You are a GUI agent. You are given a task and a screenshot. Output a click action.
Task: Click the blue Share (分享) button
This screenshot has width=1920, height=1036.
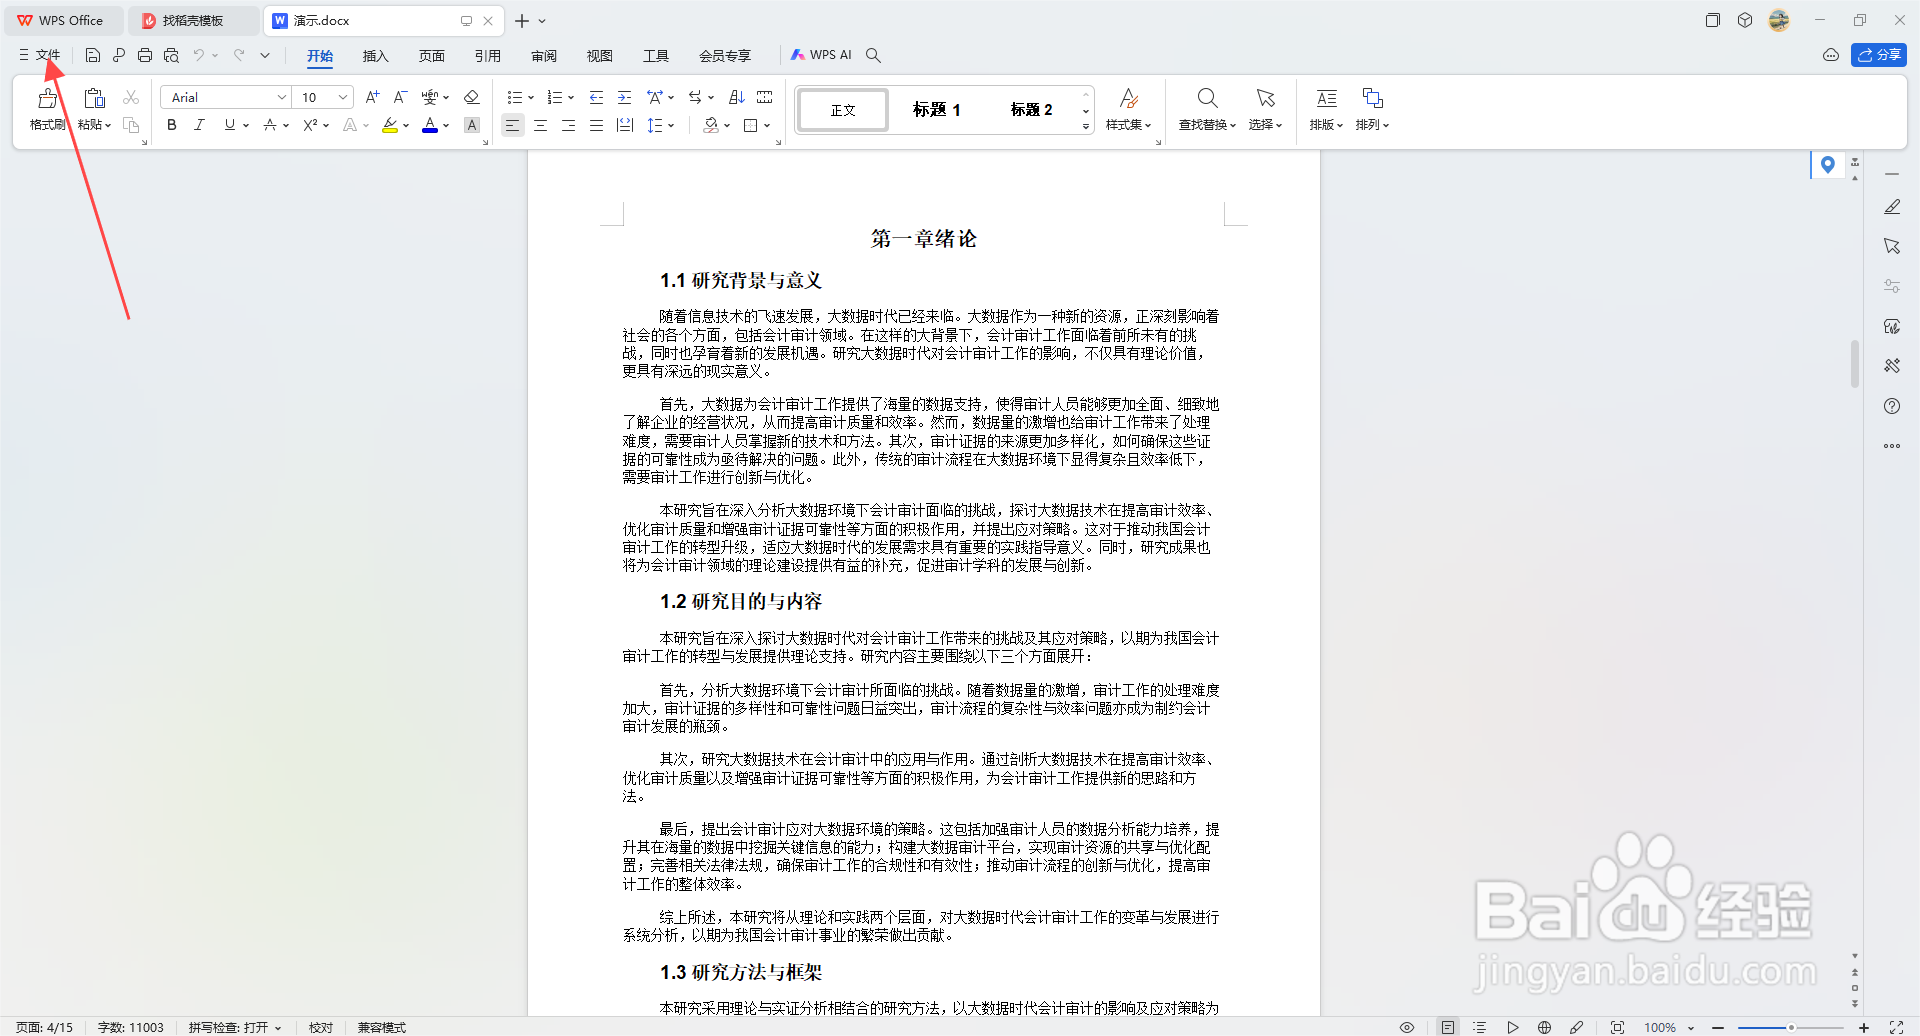(x=1878, y=55)
